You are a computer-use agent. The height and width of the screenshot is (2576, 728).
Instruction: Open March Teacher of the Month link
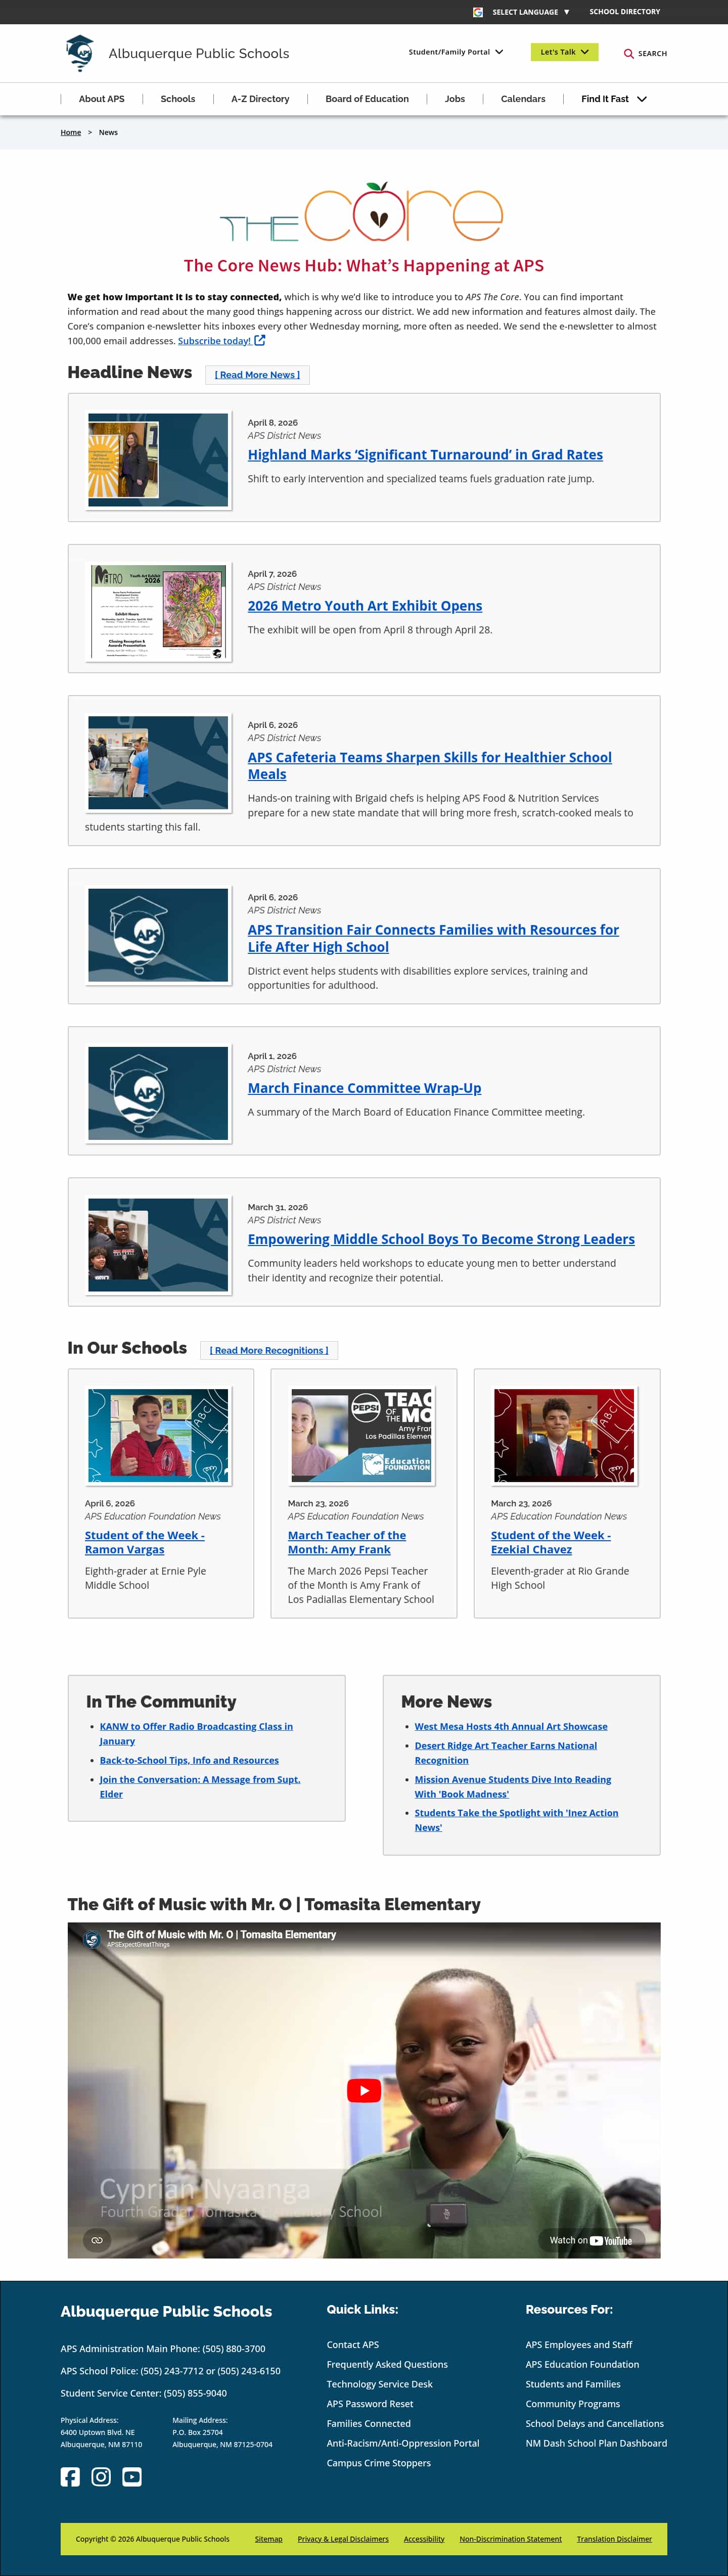[x=347, y=1542]
